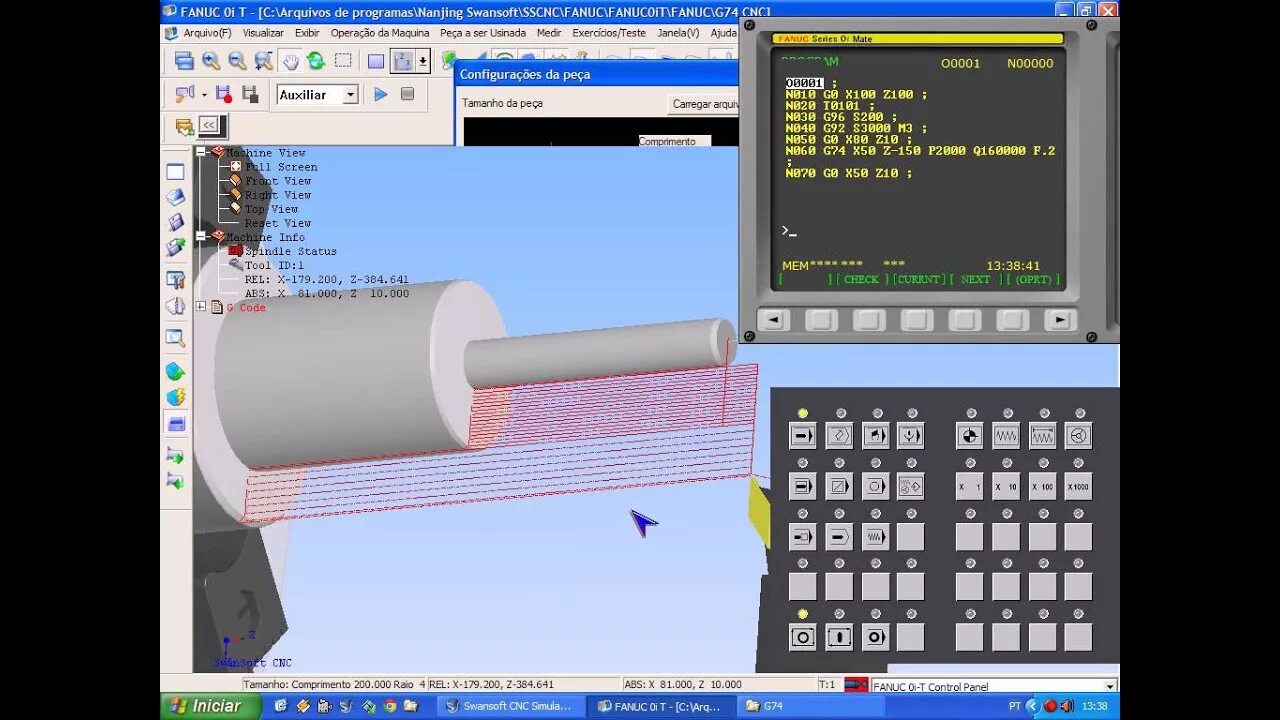Open the view axis dropdown arrow
1280x720 pixels.
click(x=423, y=61)
